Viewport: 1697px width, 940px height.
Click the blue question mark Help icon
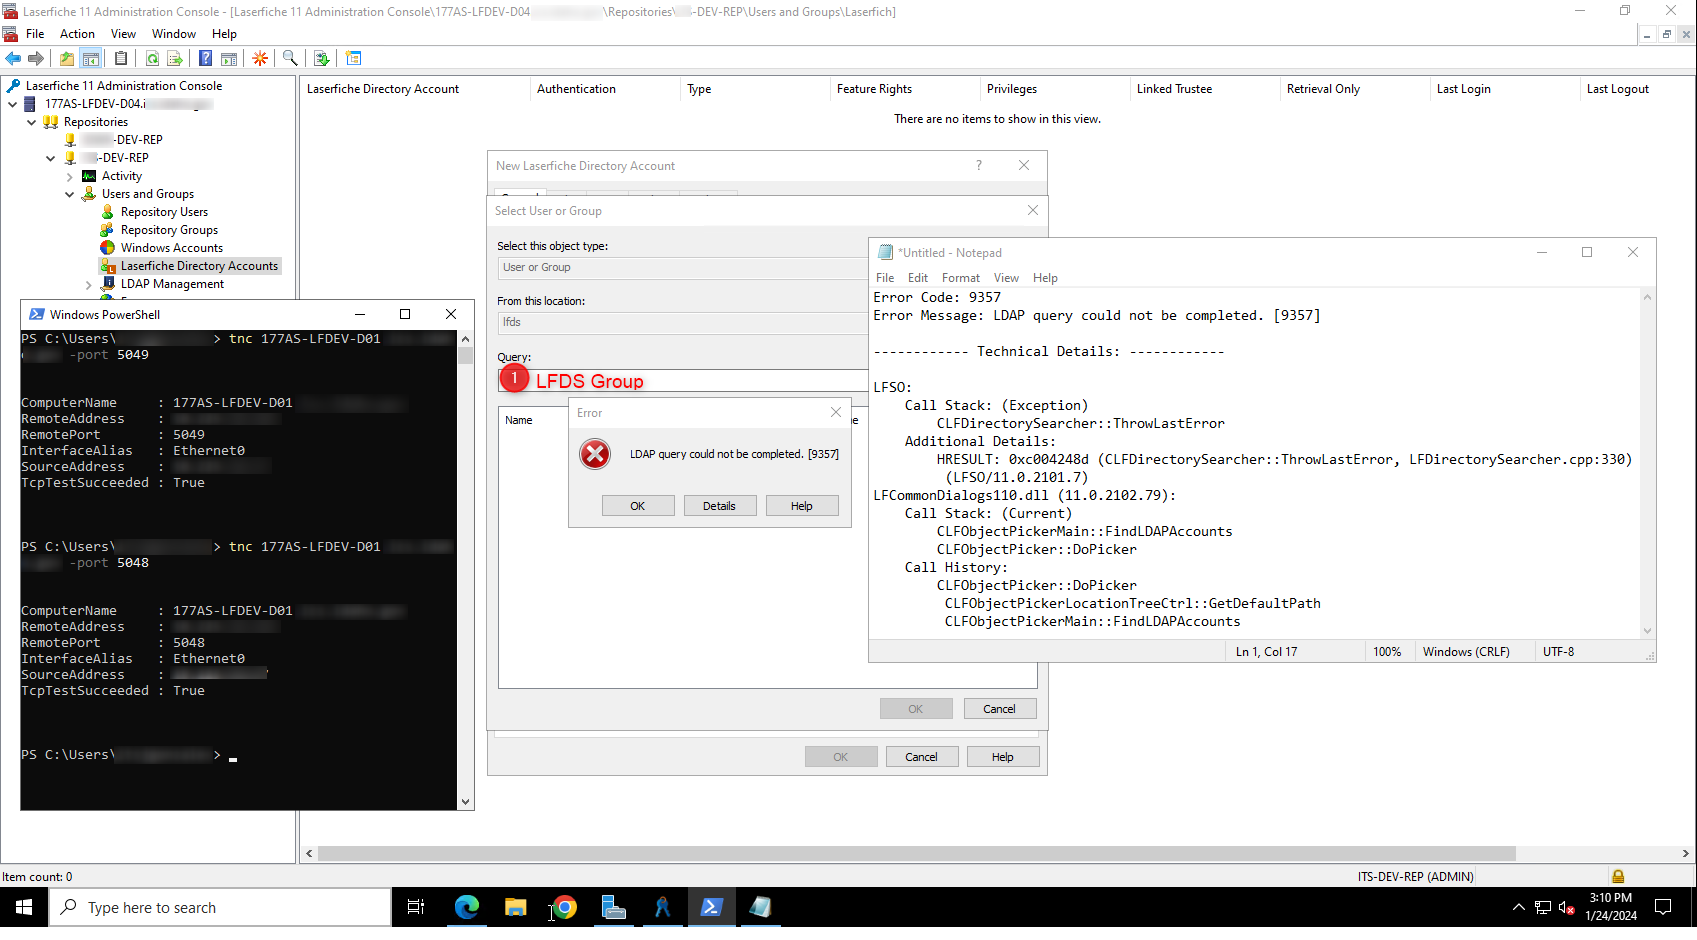(205, 59)
